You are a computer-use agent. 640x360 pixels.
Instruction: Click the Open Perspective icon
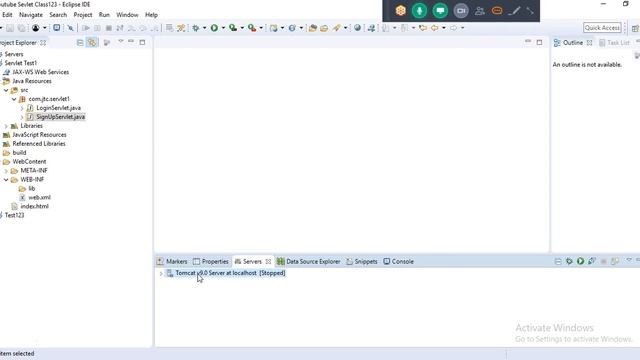point(635,28)
